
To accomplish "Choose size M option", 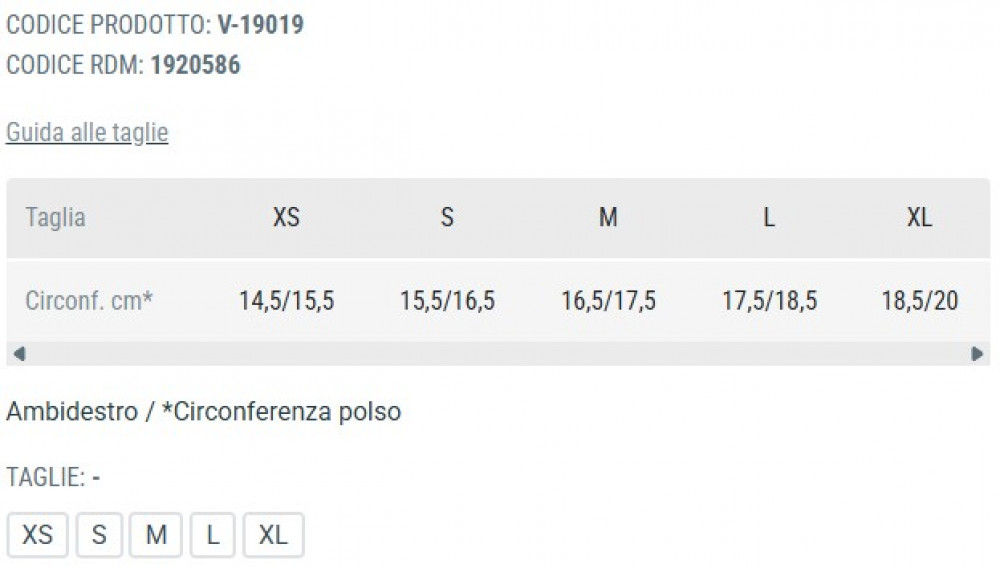I will 156,535.
